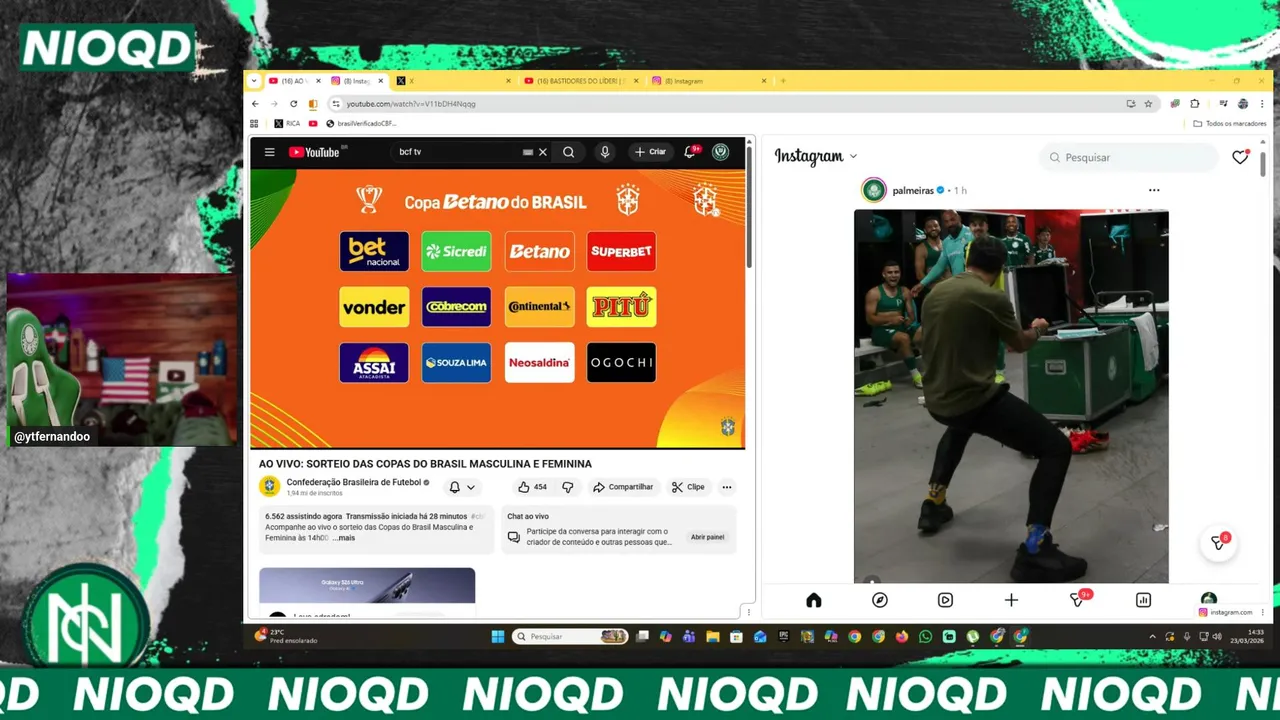1280x720 pixels.
Task: Switch to the last Instagram tab
Action: coord(710,81)
